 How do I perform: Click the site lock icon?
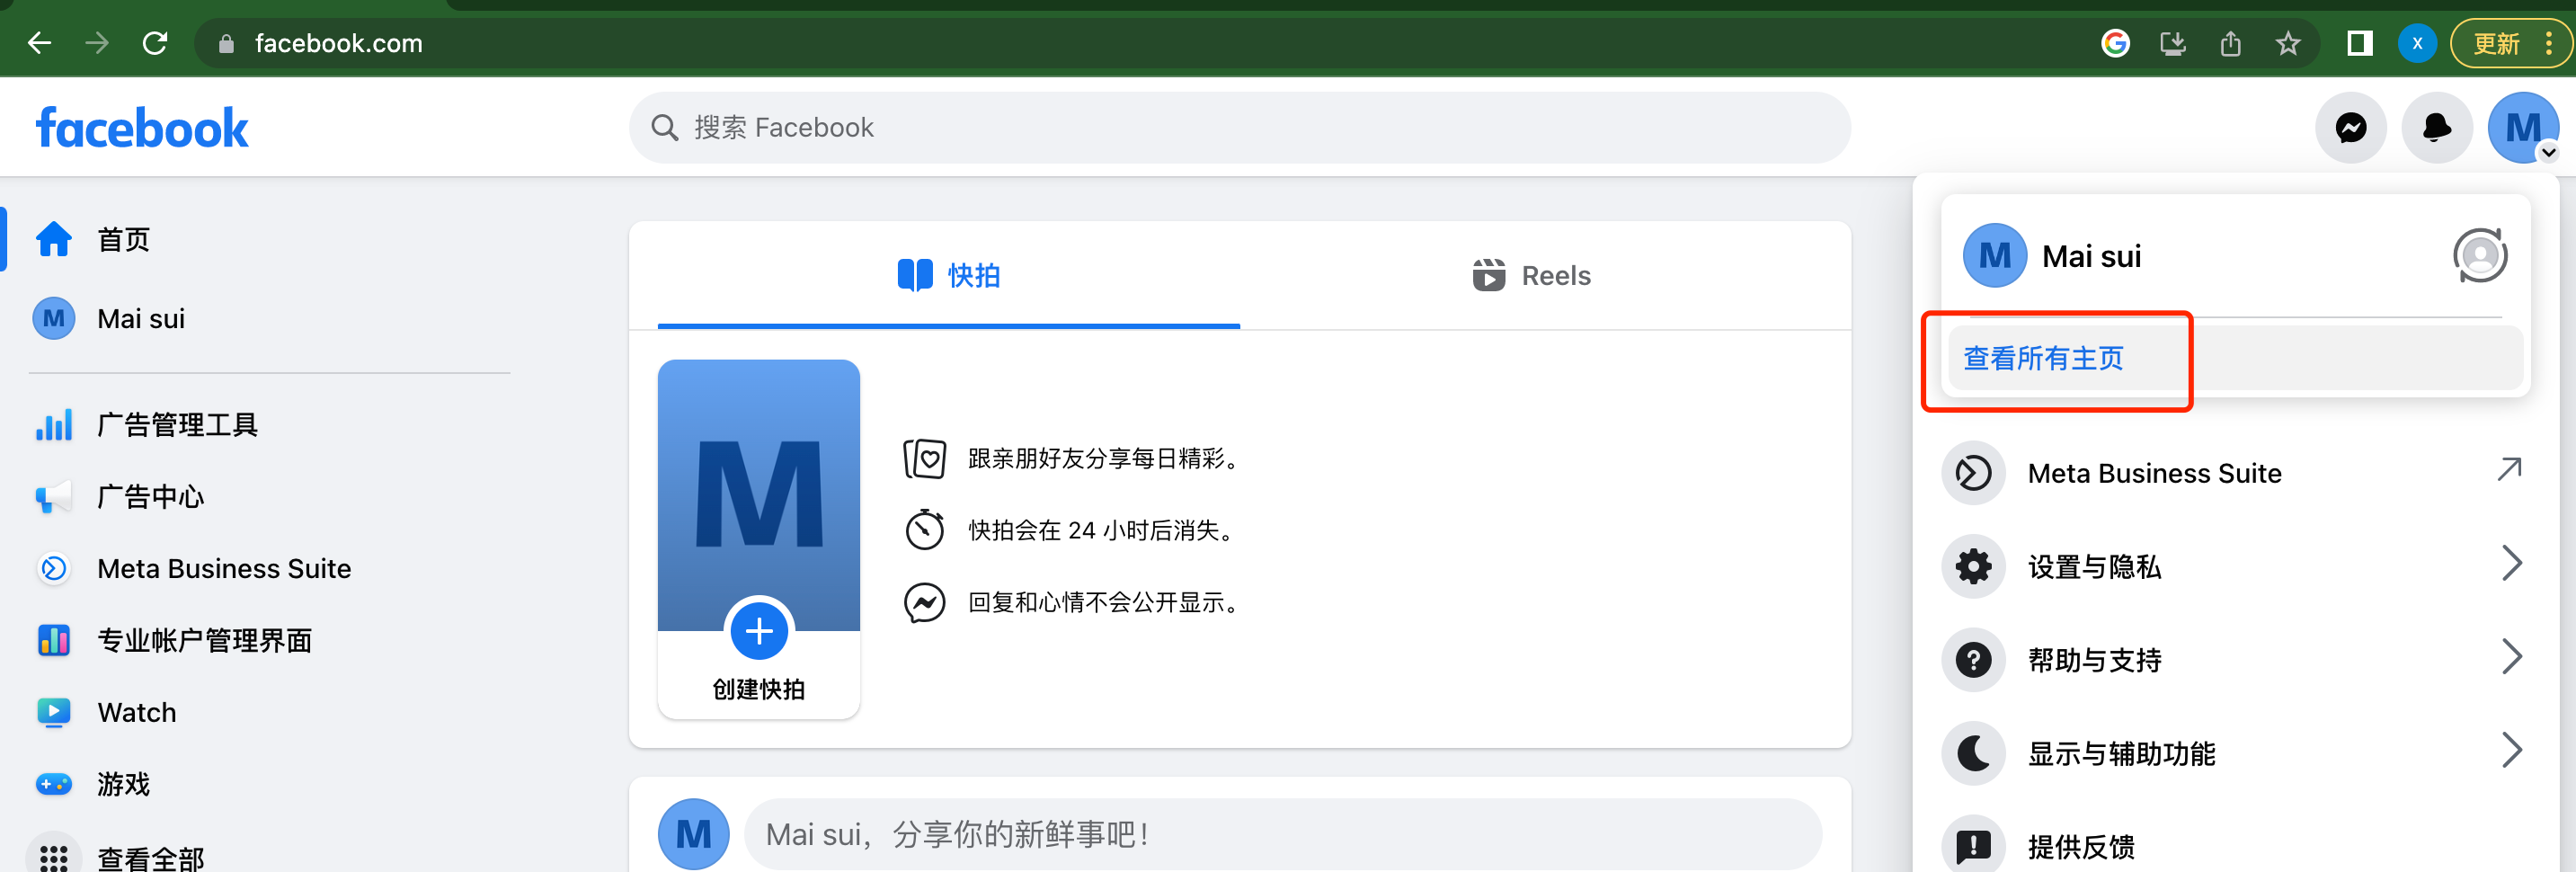pyautogui.click(x=226, y=43)
